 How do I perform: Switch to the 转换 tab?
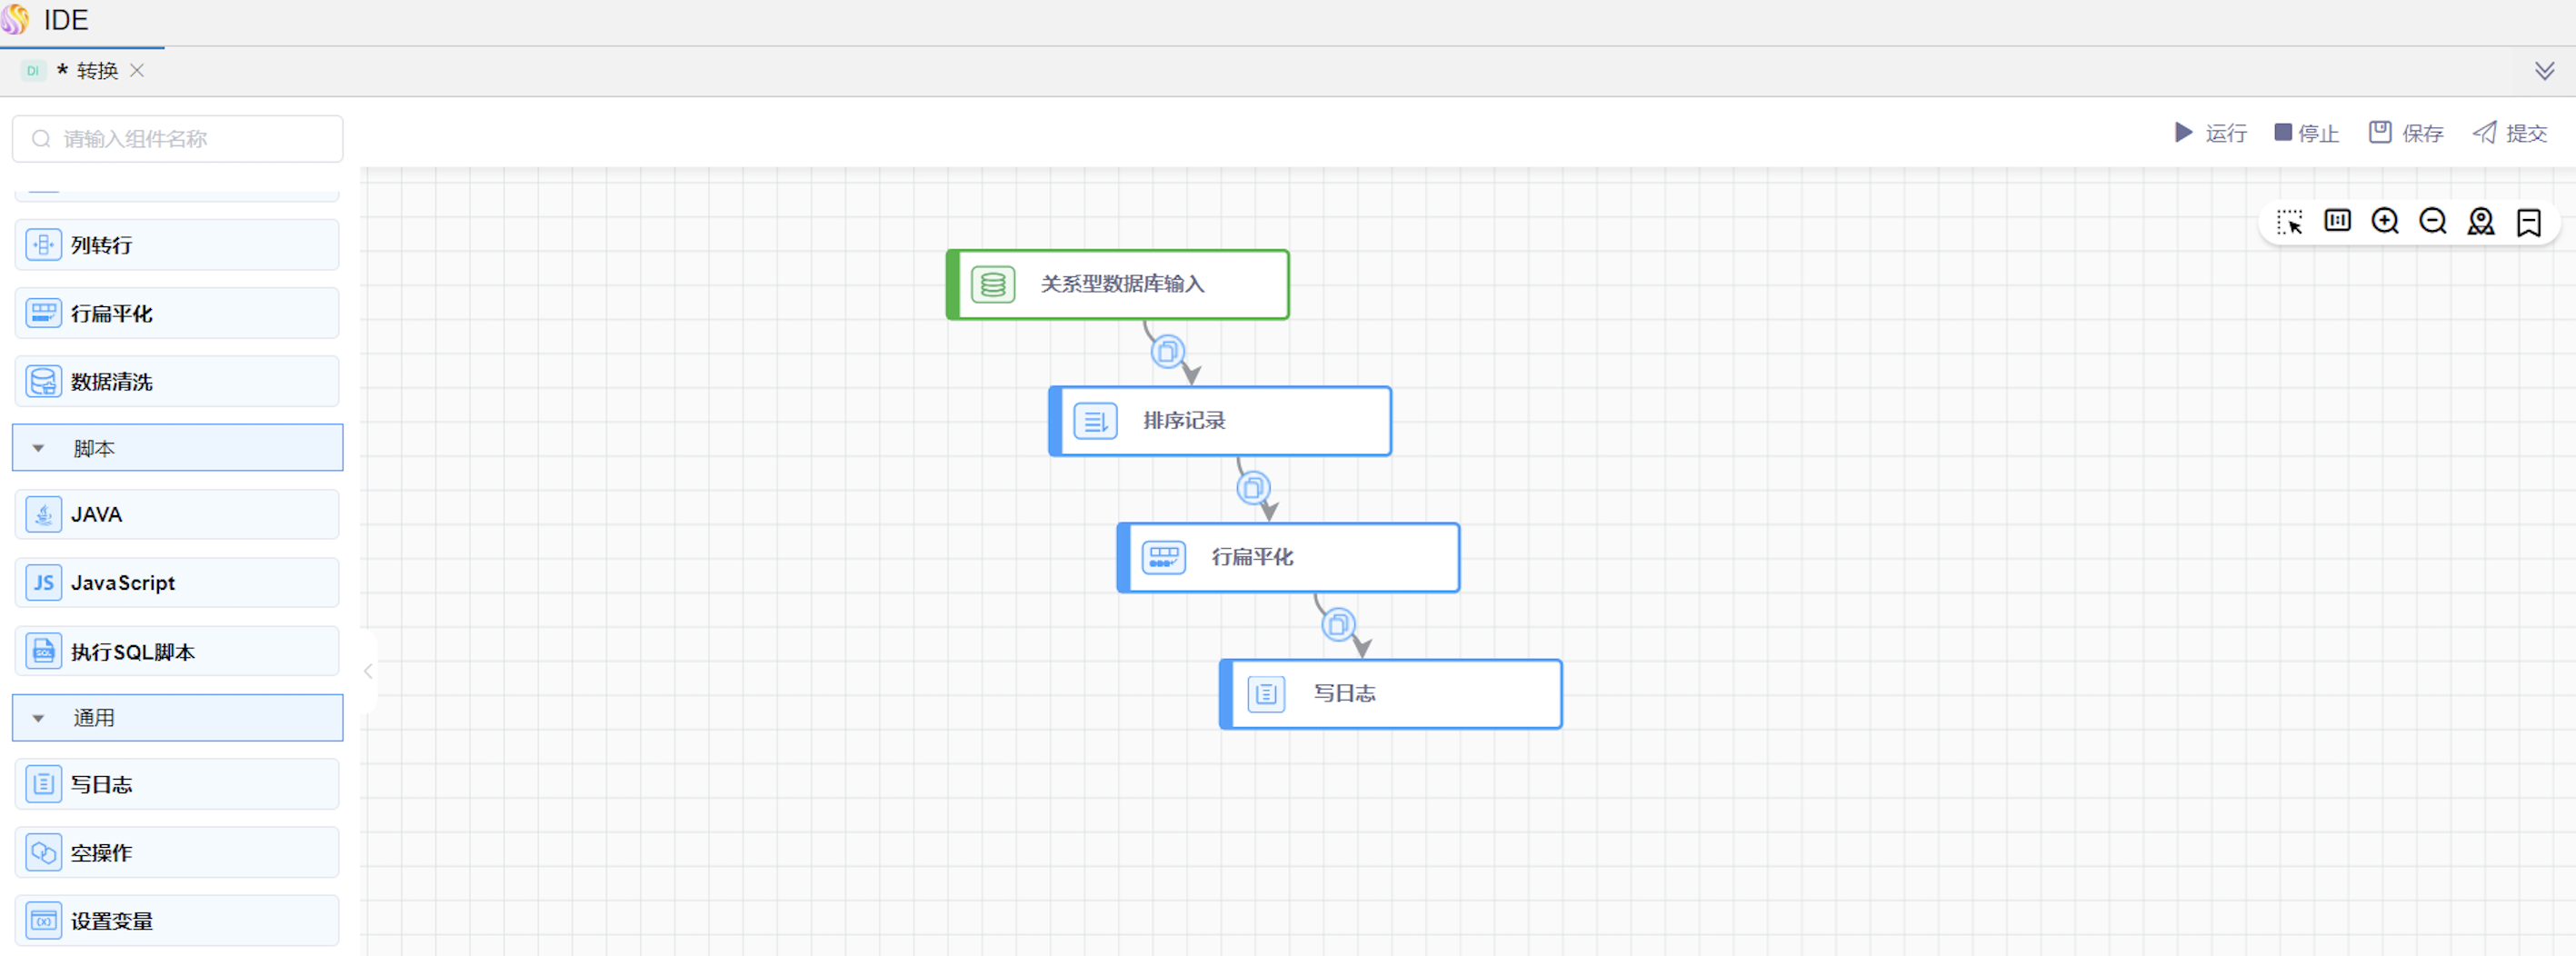[96, 71]
